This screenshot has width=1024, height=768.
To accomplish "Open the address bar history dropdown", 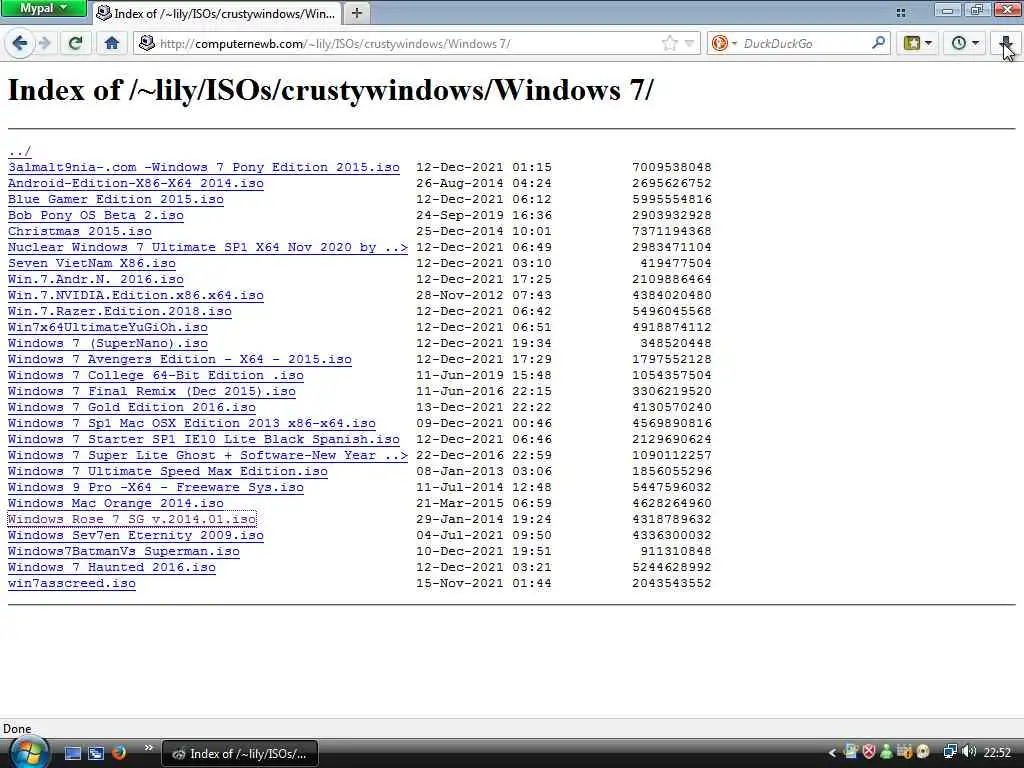I will (x=689, y=44).
